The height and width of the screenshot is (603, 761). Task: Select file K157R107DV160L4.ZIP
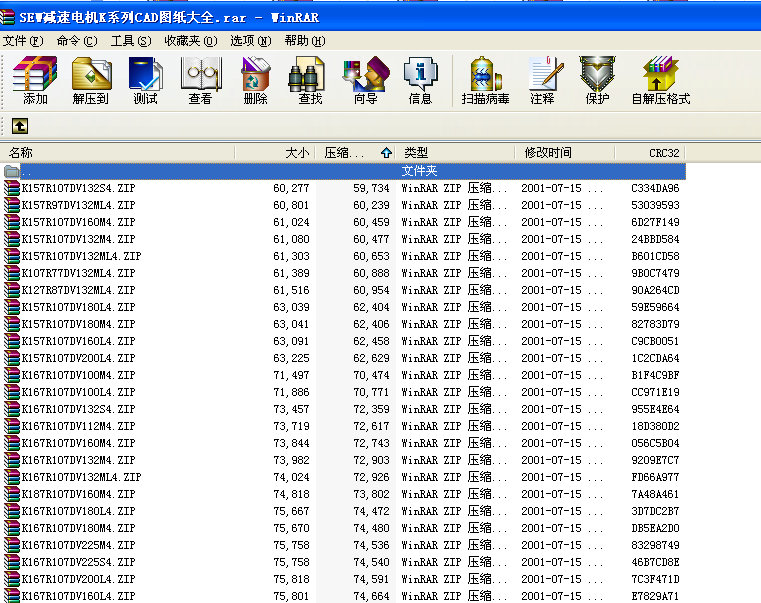click(x=79, y=341)
